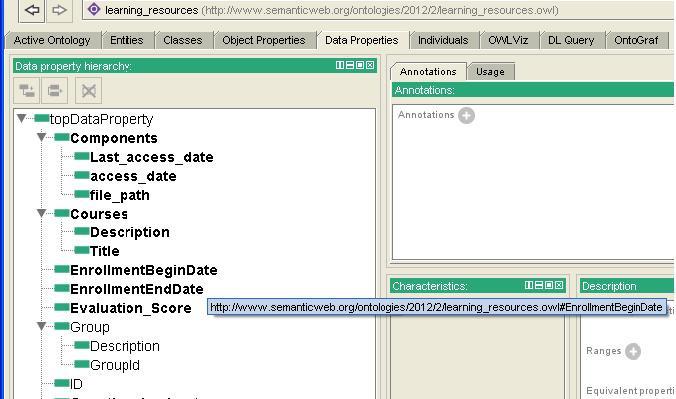Select topDataProperty in hierarchy
Viewport: 676px width, 399px height.
click(101, 119)
